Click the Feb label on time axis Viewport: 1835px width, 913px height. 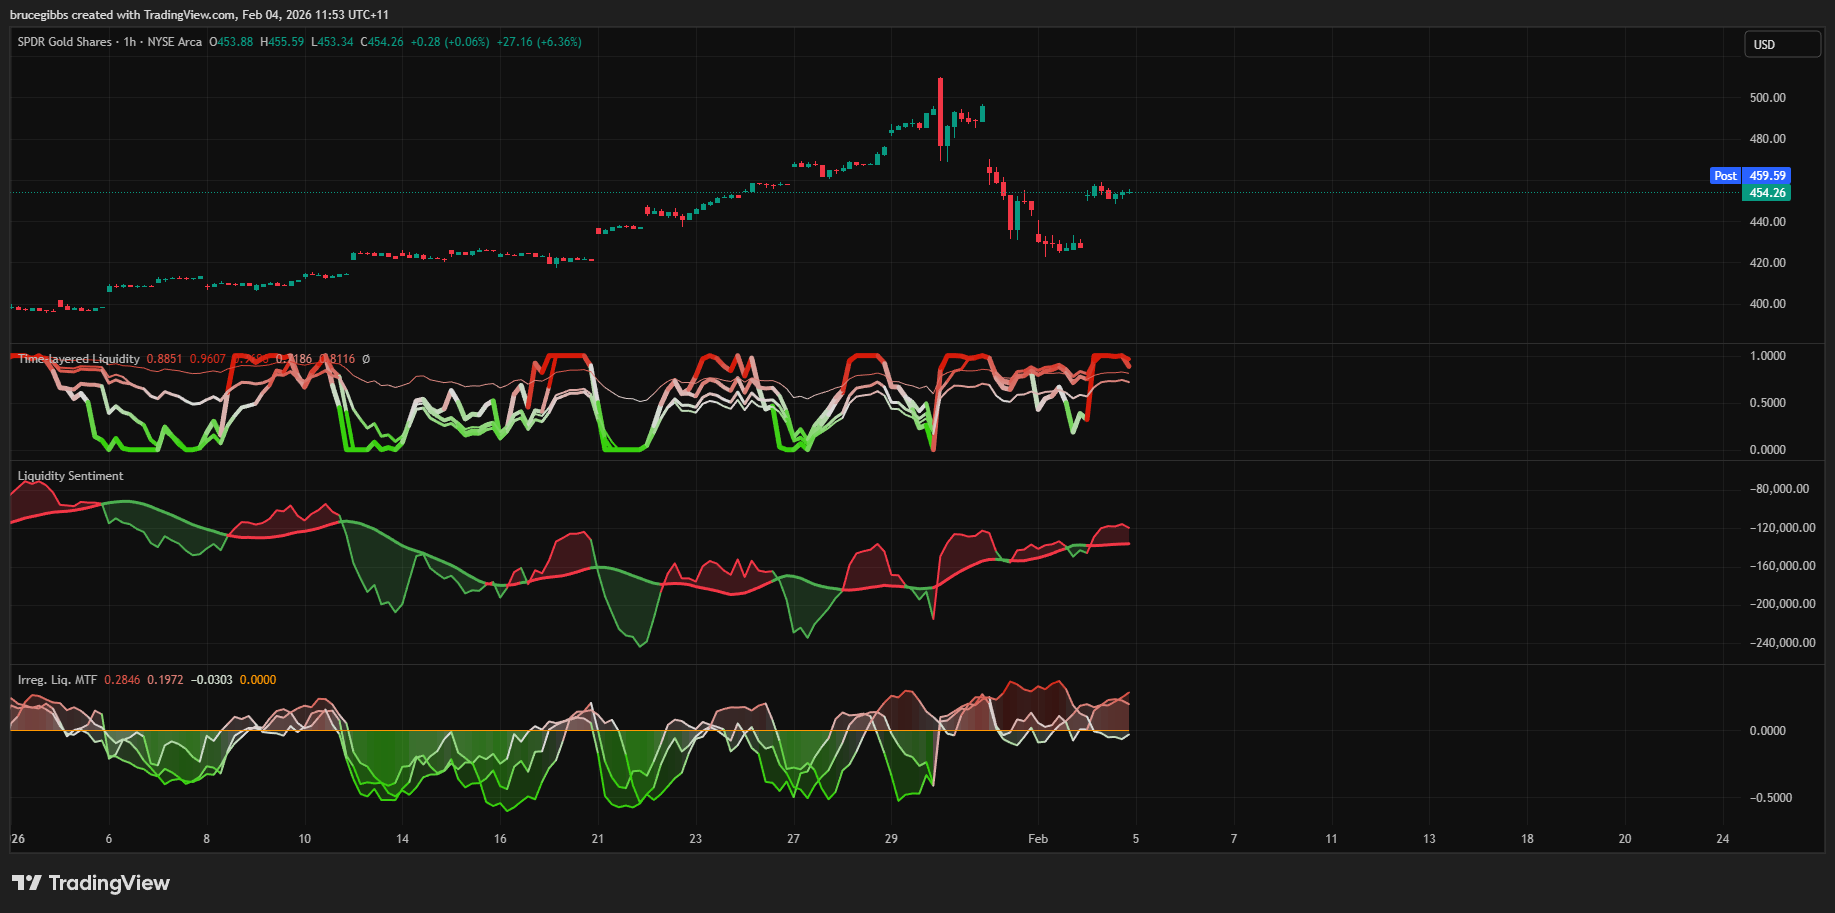pos(1038,839)
